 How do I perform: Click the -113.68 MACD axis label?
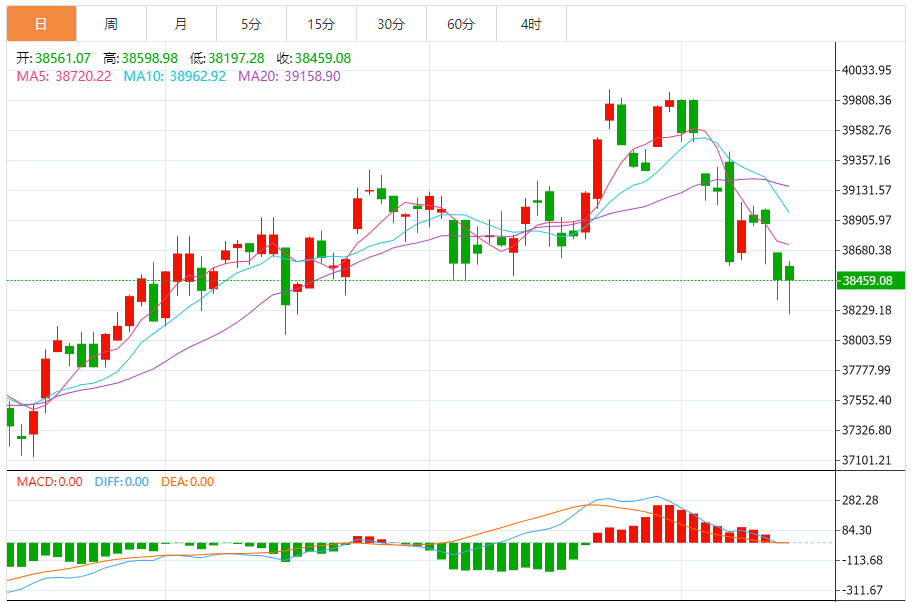point(863,561)
